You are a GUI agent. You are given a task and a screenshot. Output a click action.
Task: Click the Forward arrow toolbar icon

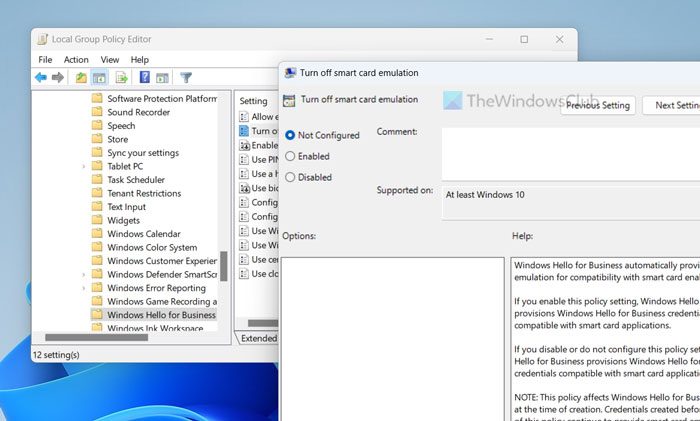[58, 78]
